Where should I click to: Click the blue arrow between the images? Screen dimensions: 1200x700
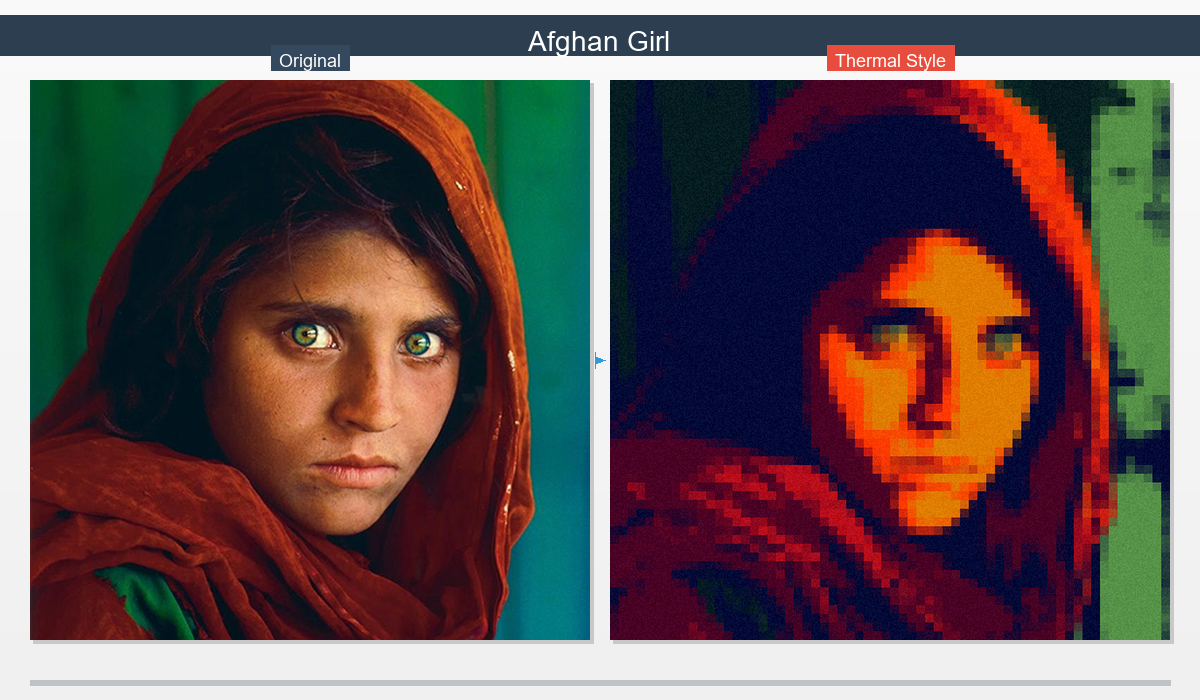tap(600, 360)
